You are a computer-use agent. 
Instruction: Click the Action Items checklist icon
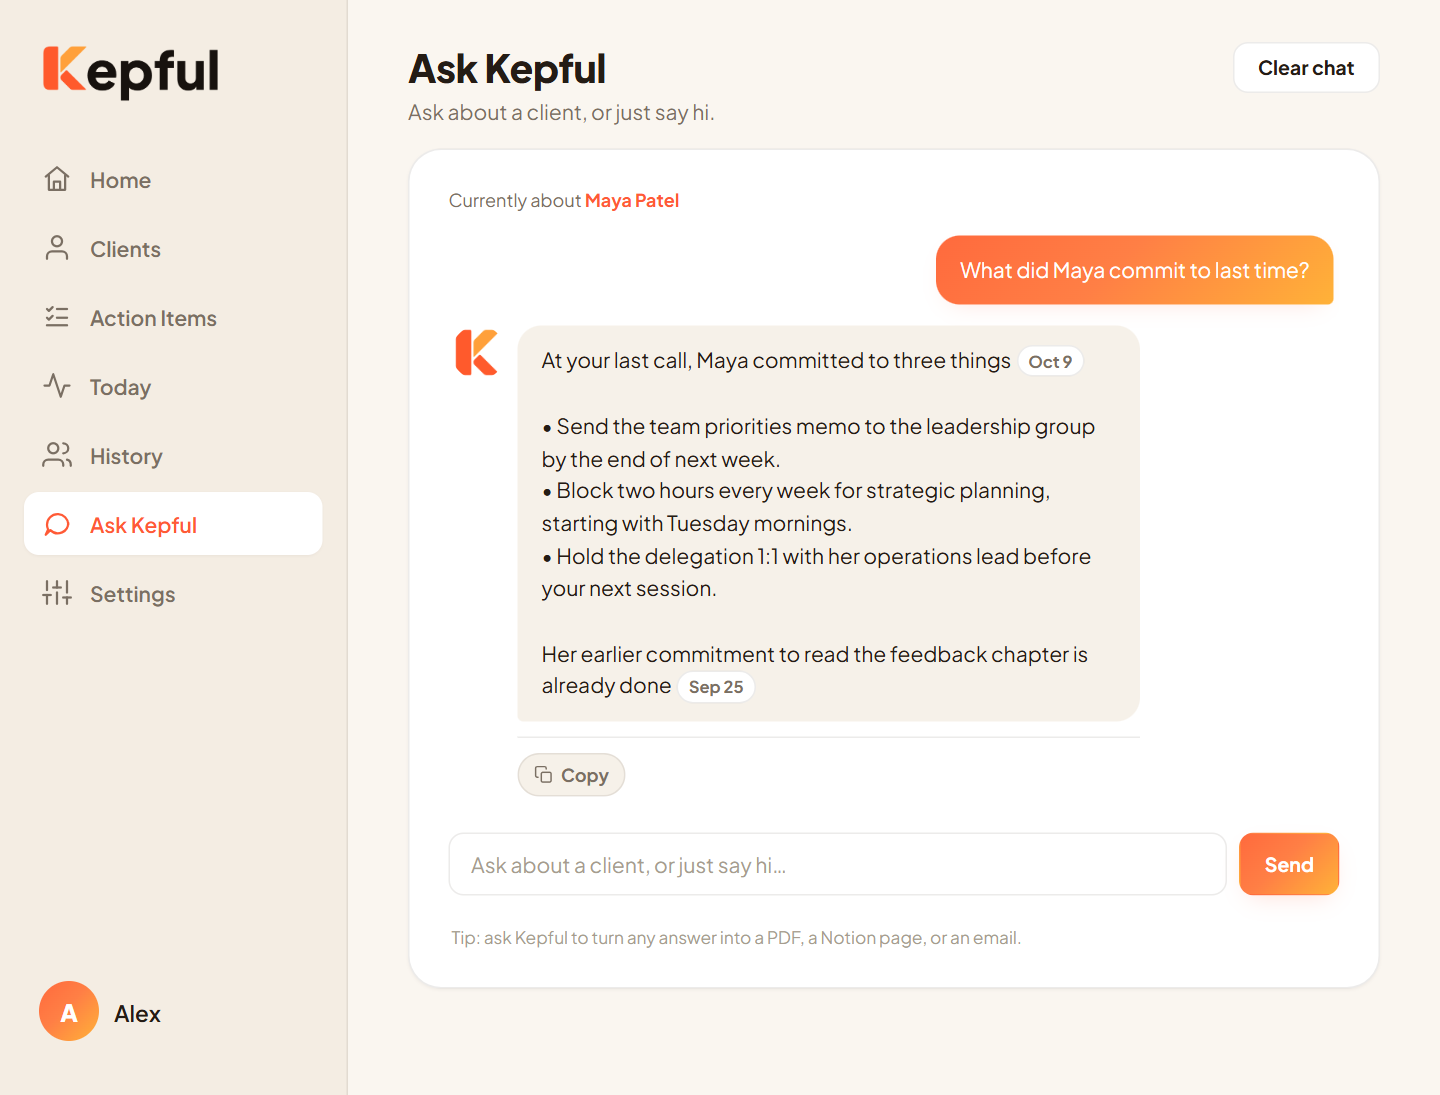57,317
